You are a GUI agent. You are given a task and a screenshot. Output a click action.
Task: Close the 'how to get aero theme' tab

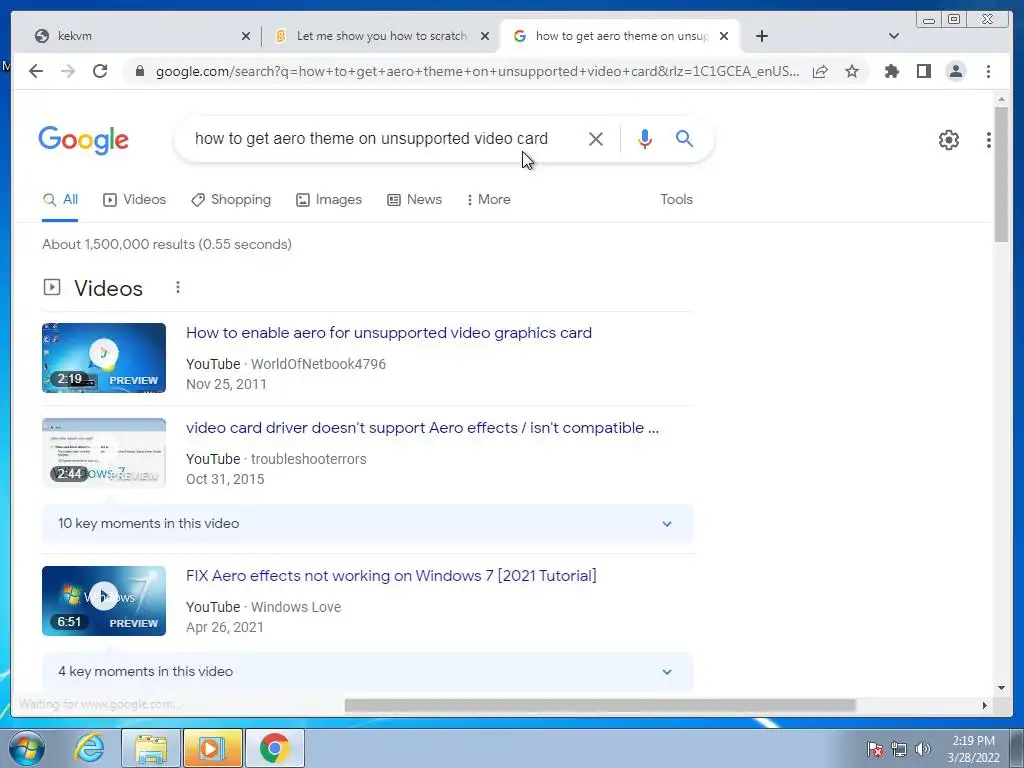724,36
